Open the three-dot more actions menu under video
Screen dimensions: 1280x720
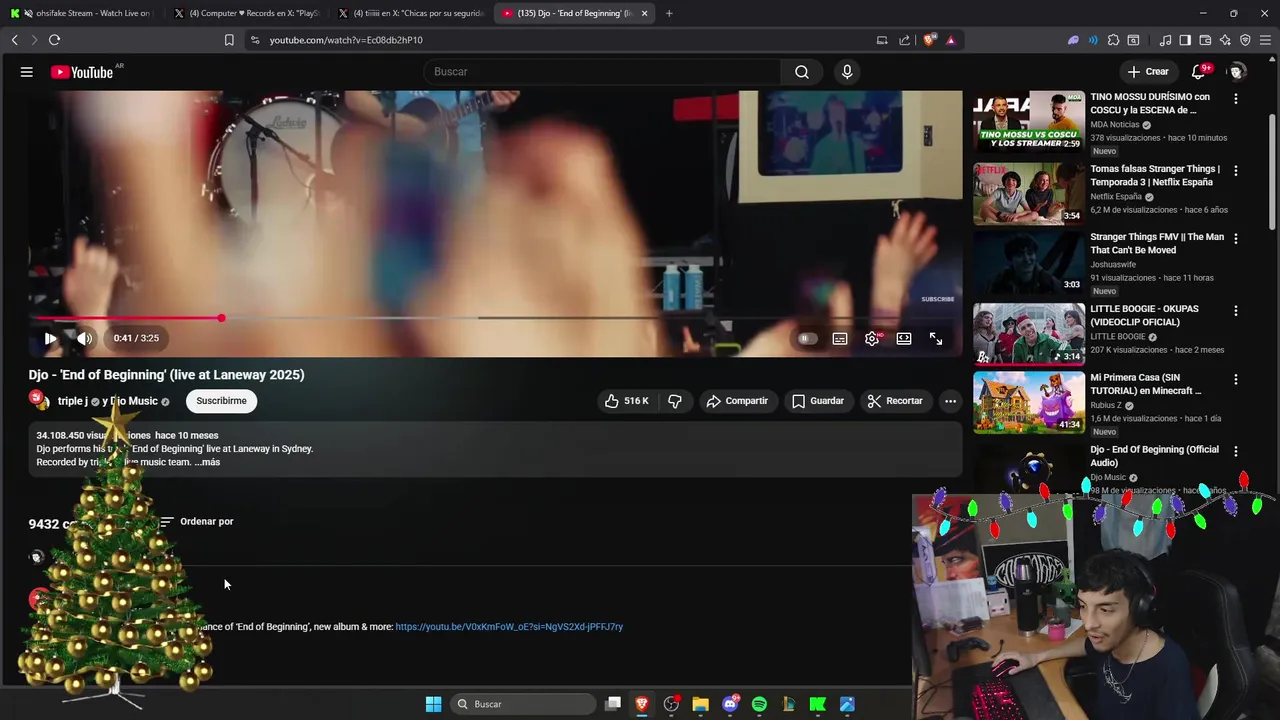click(950, 401)
